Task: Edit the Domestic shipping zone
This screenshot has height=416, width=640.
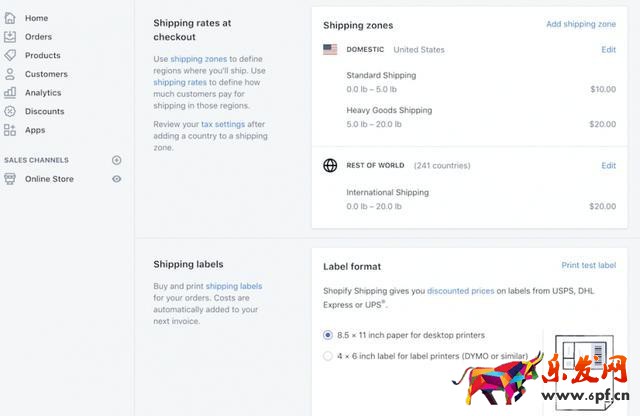Action: tap(608, 49)
